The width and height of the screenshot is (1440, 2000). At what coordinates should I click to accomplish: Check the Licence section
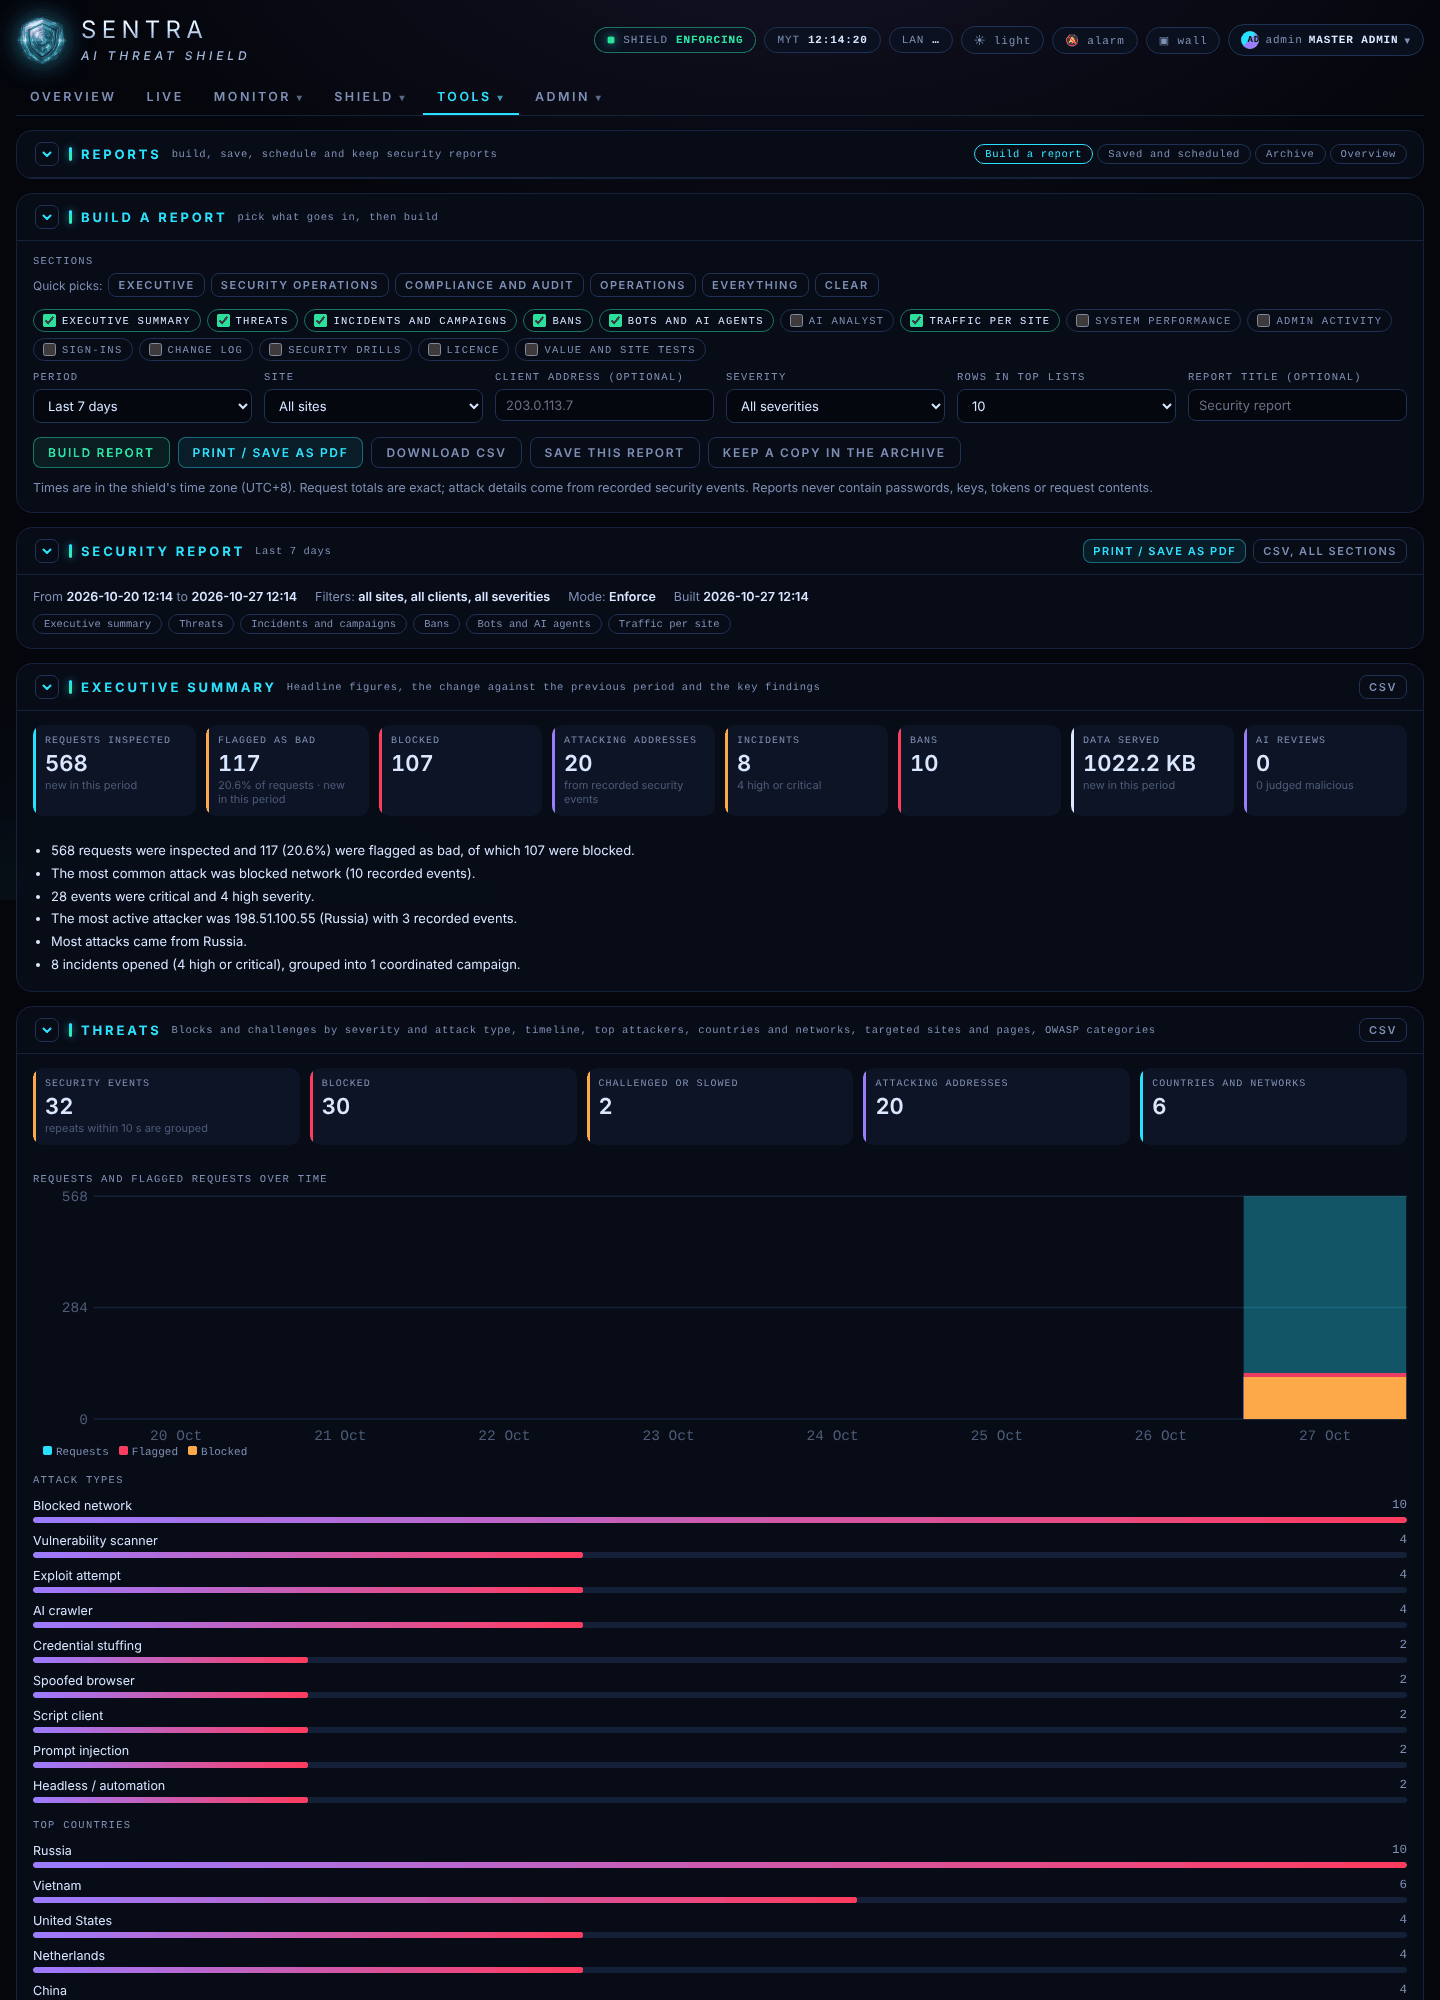coord(434,350)
